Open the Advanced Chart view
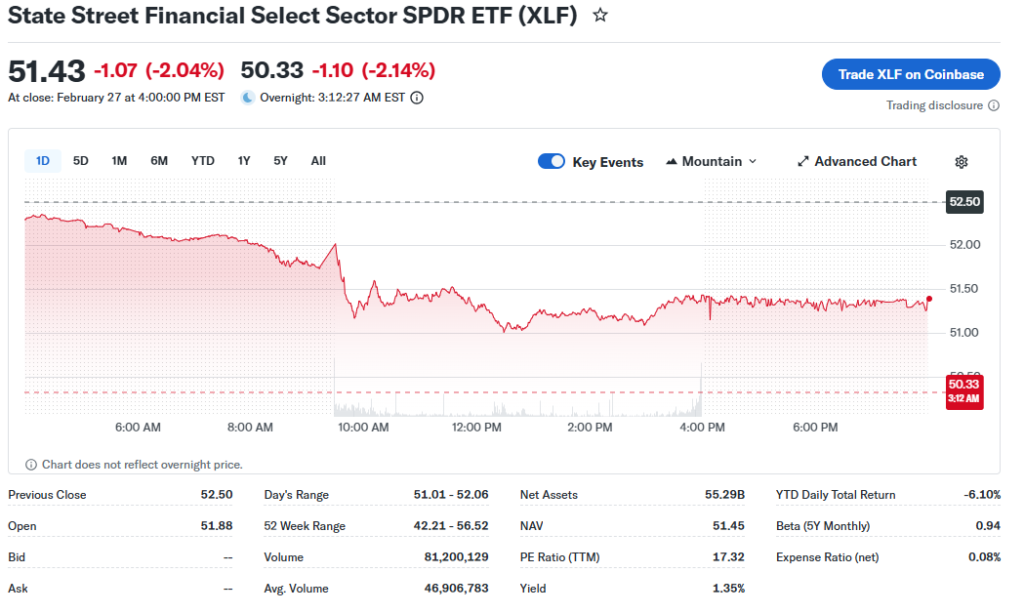 857,162
